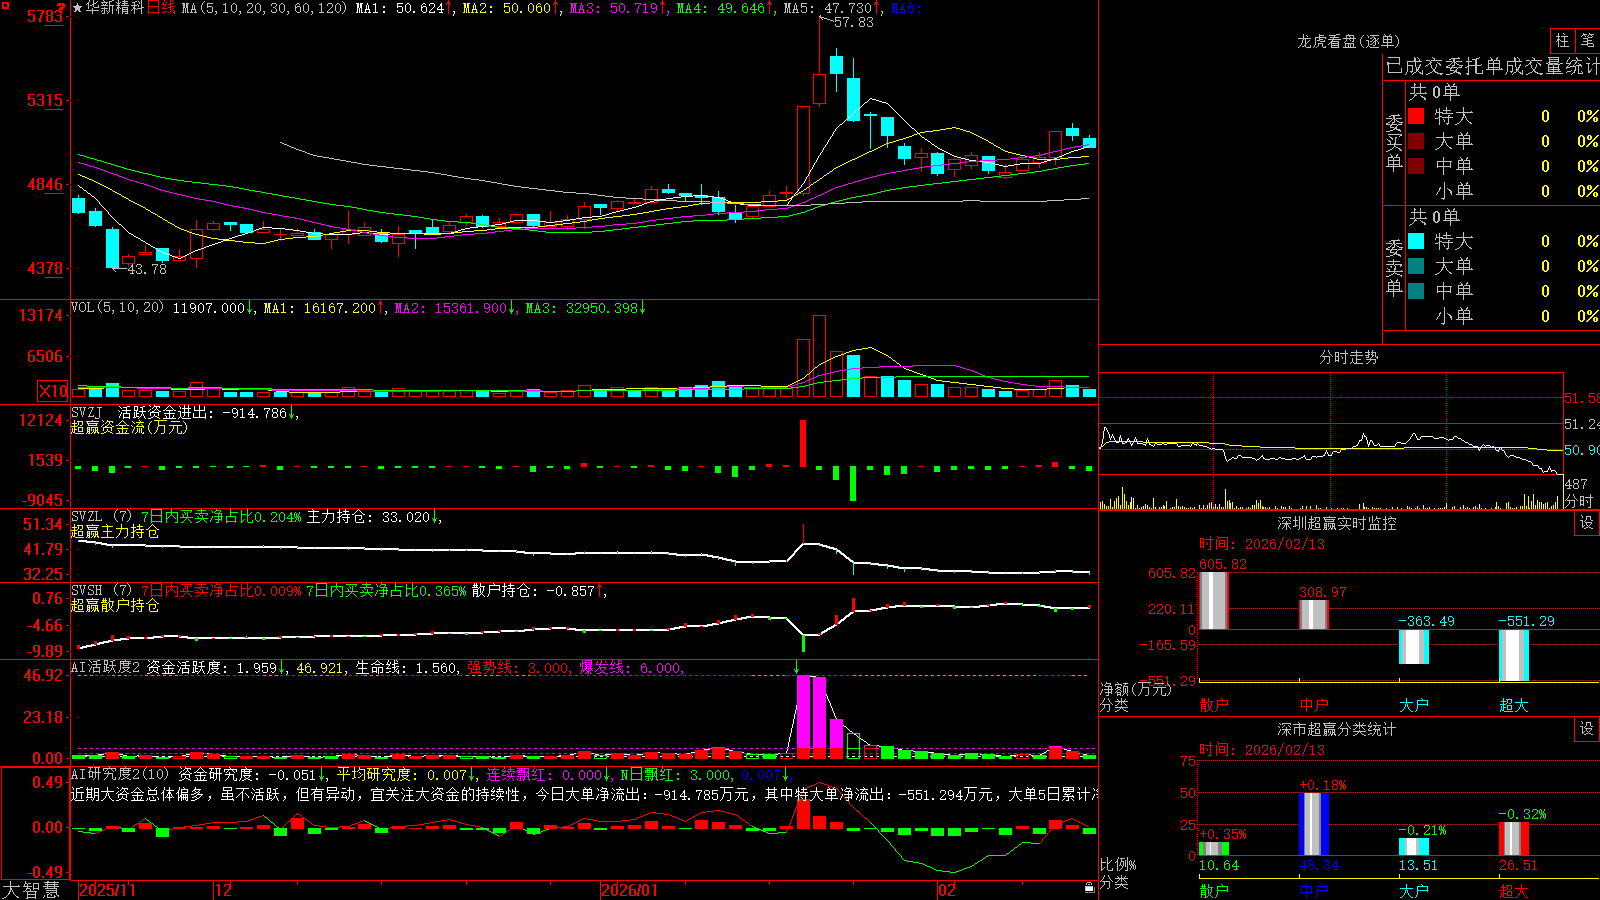The height and width of the screenshot is (900, 1600).
Task: Click the 散户持仓: -0.857 value
Action: (533, 591)
